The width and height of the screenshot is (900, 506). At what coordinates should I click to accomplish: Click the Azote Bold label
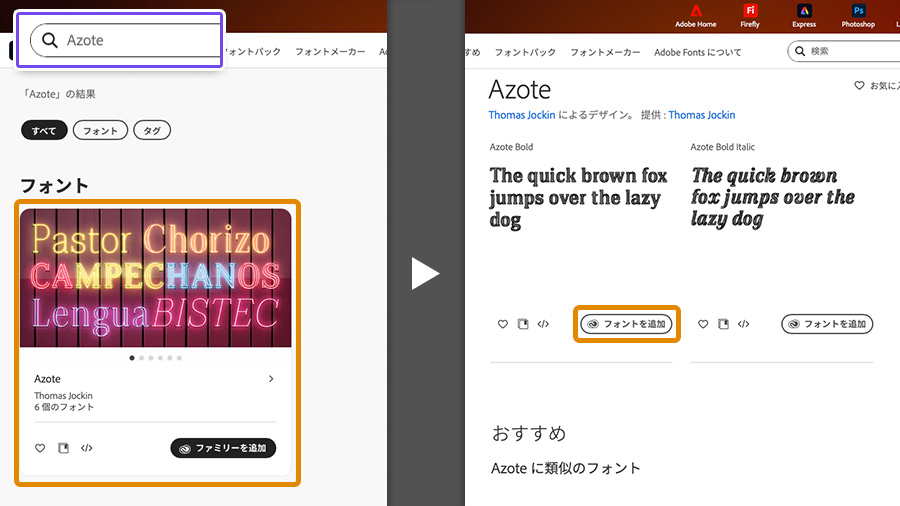(x=511, y=147)
